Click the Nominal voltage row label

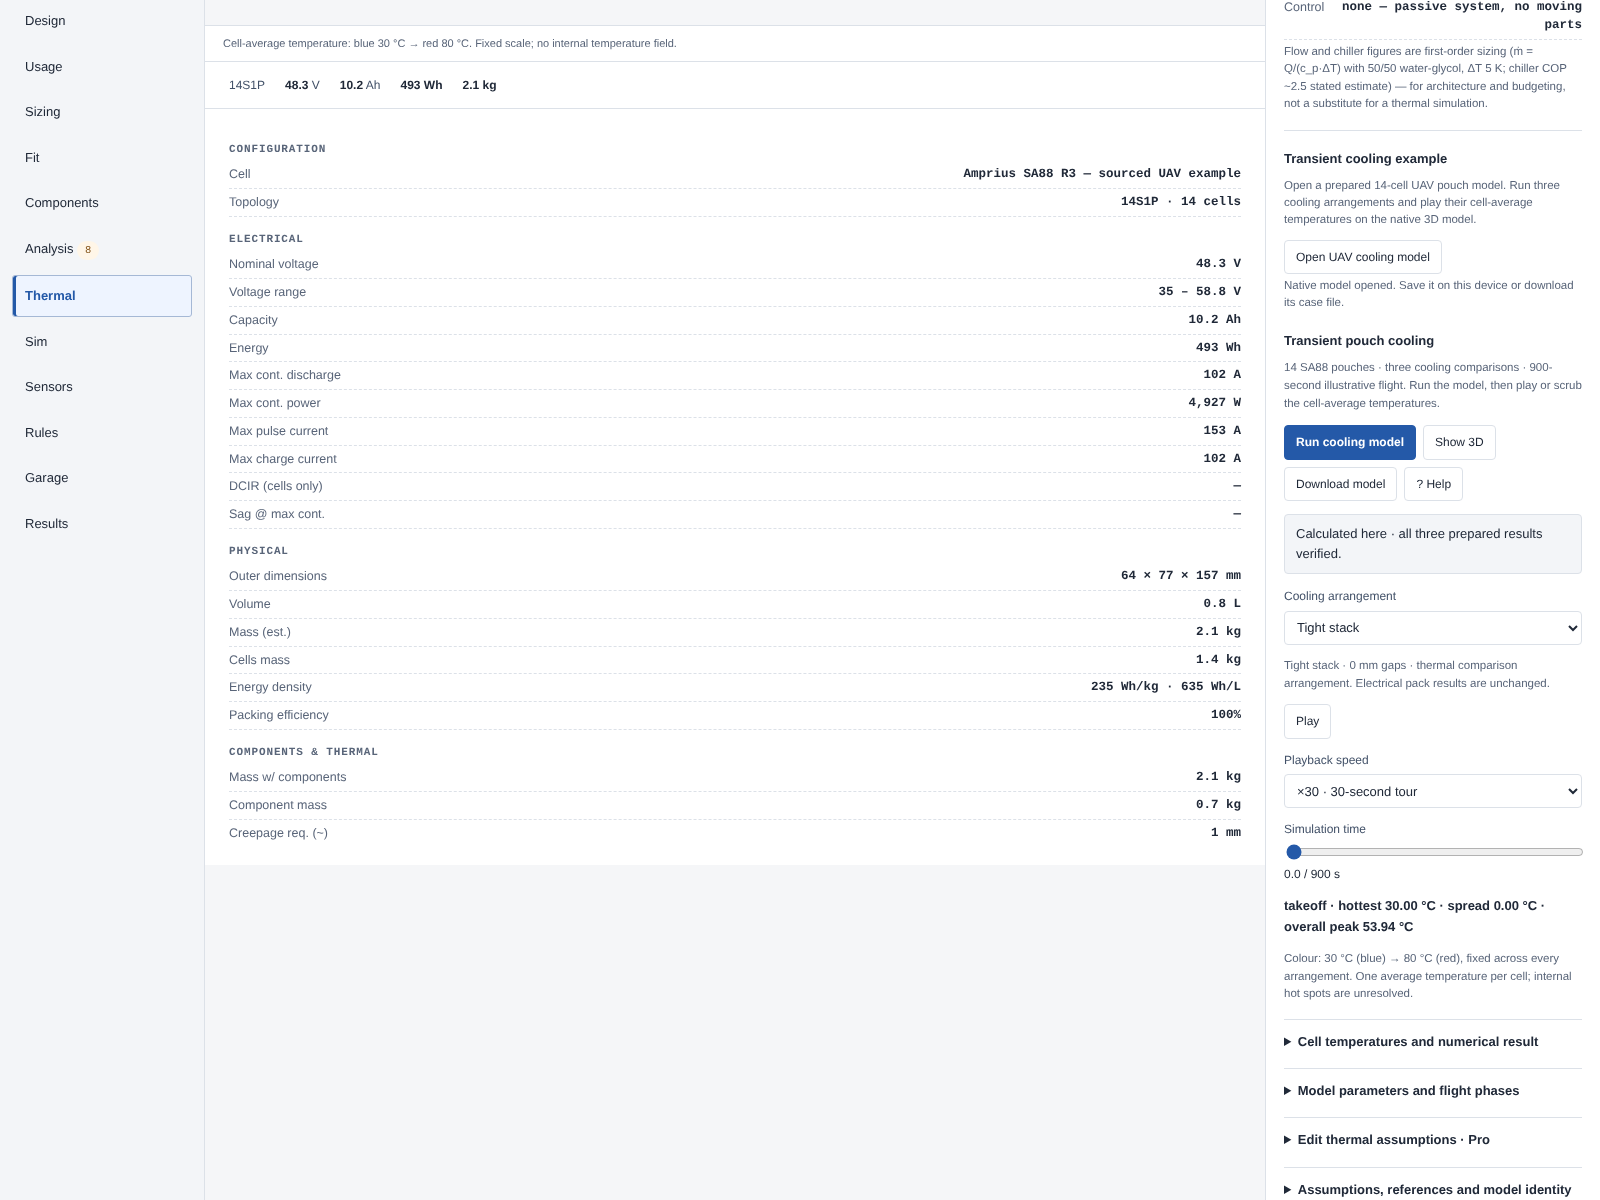pyautogui.click(x=273, y=264)
